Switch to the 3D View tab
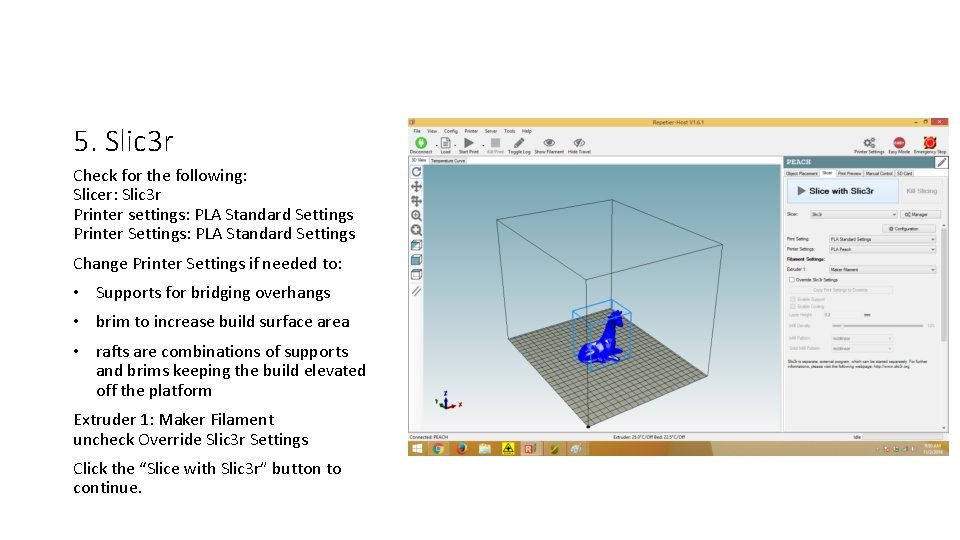Image resolution: width=960 pixels, height=540 pixels. [x=419, y=160]
